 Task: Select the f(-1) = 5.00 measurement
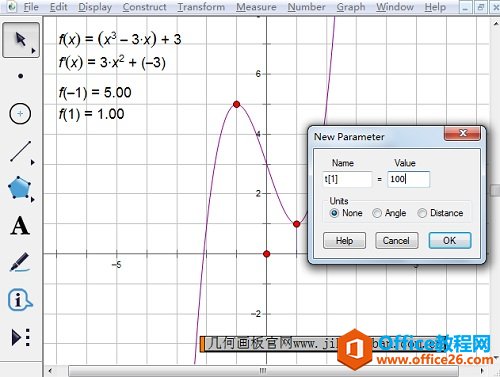95,93
